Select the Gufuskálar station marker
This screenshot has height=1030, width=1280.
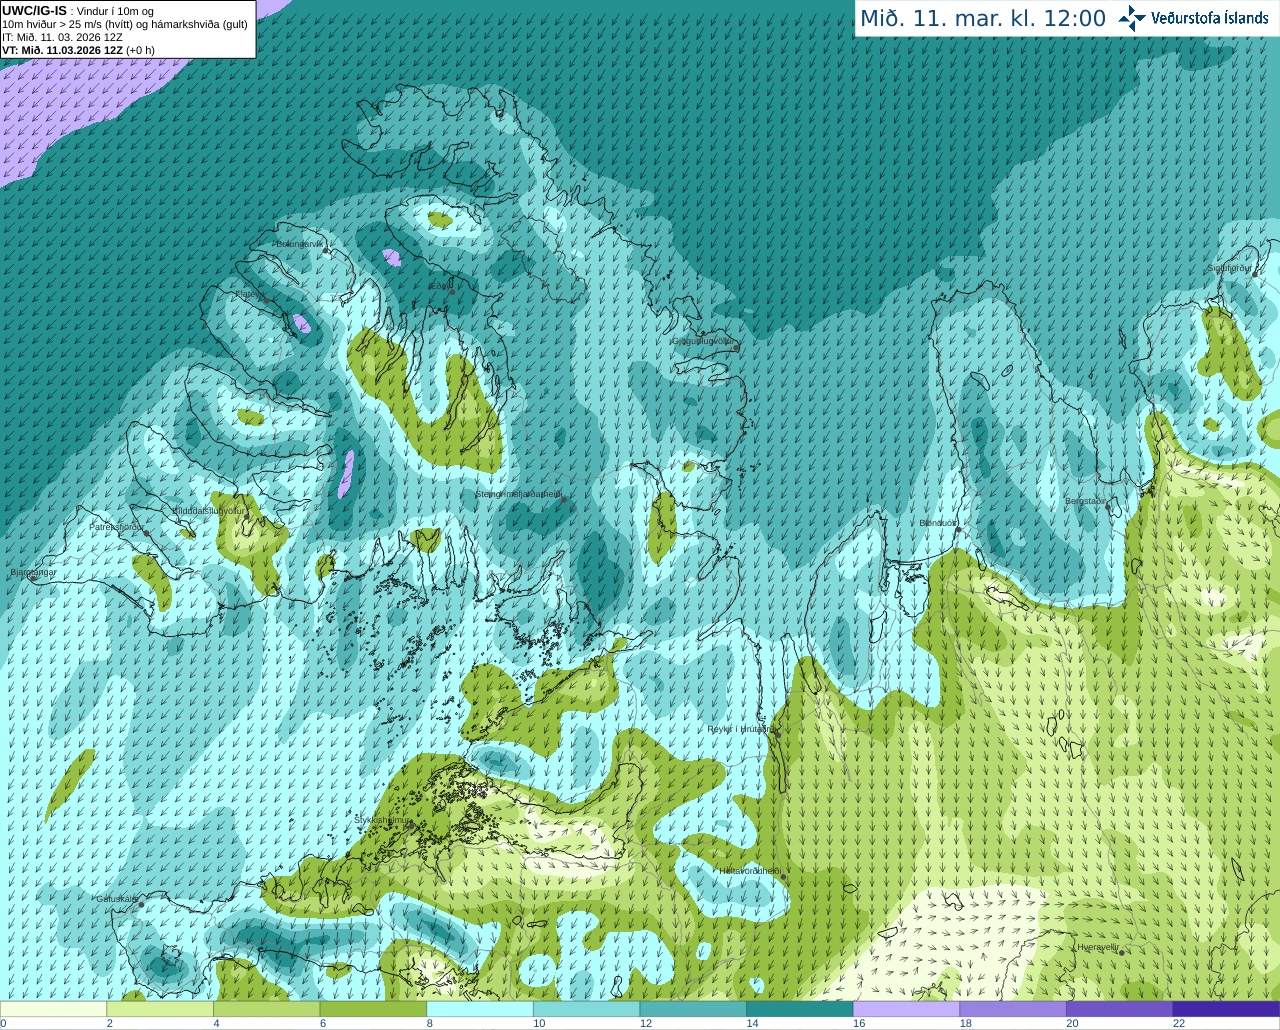click(141, 904)
